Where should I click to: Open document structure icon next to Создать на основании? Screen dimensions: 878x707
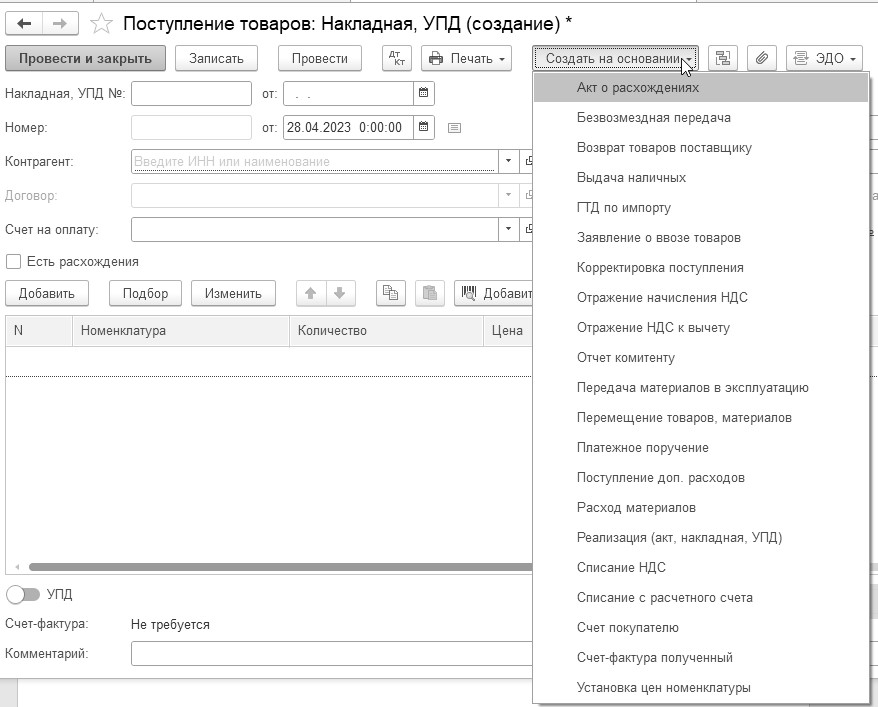coord(723,58)
